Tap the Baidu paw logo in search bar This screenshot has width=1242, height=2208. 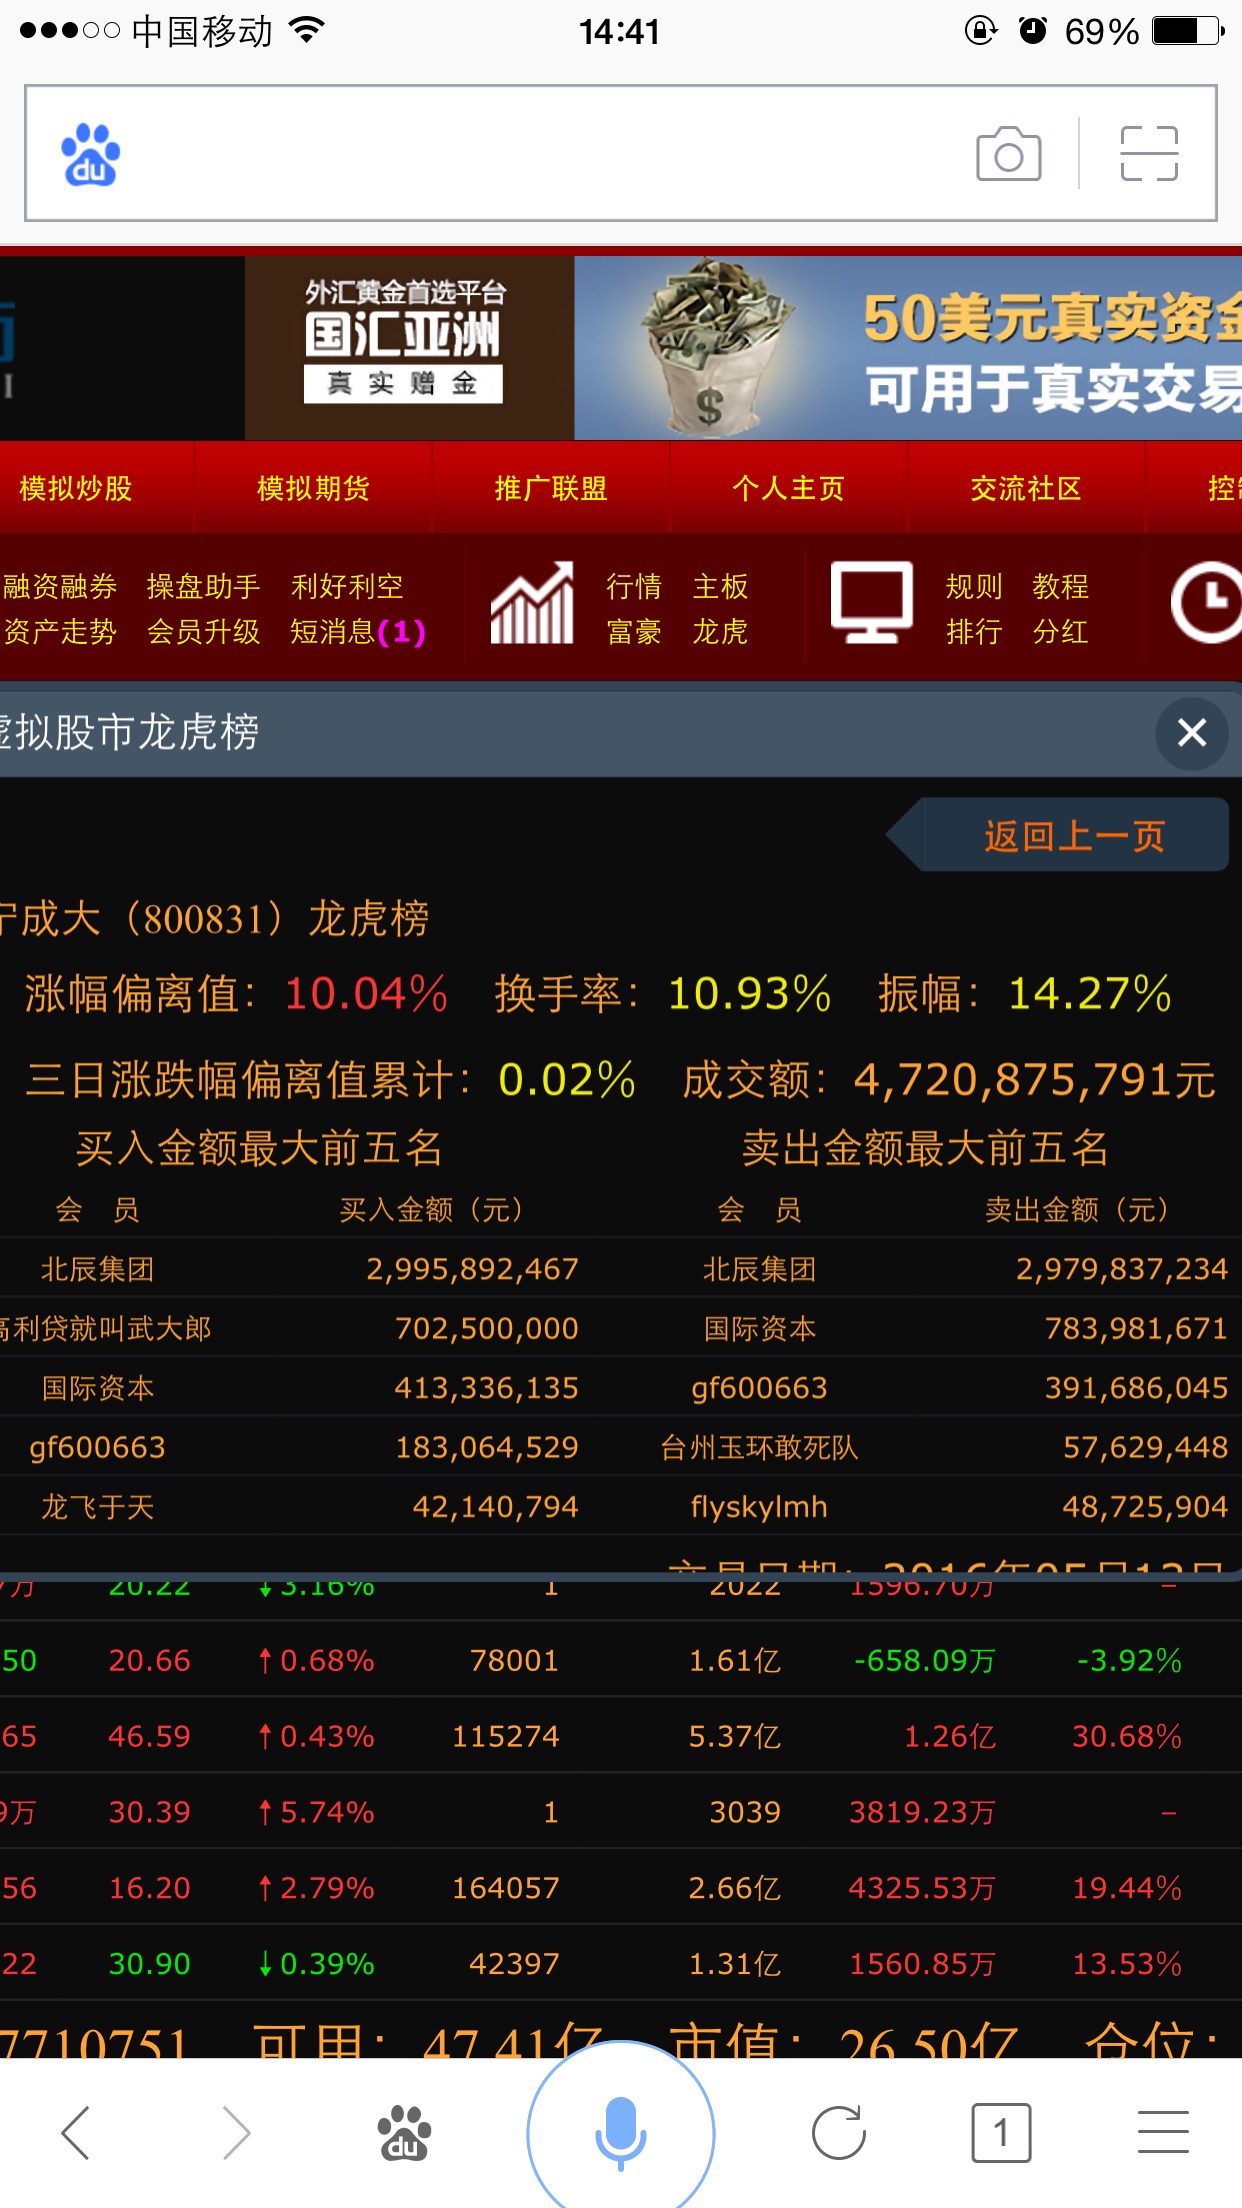pyautogui.click(x=90, y=155)
